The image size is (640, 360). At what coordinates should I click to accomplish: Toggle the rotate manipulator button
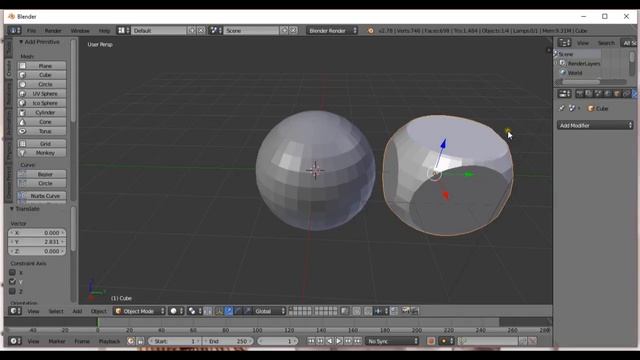238,311
